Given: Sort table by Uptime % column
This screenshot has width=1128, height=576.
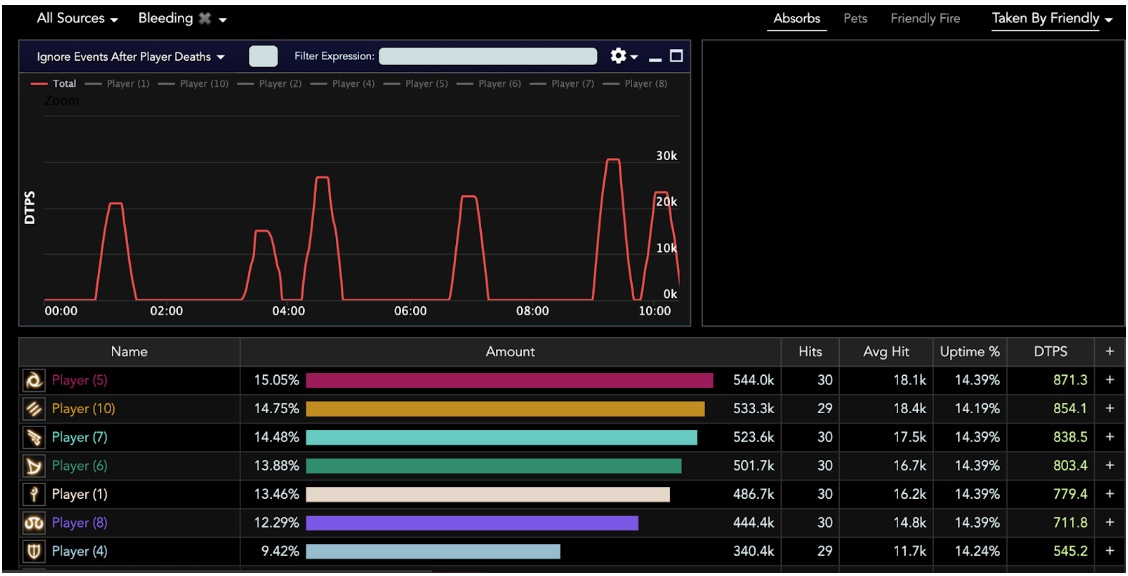Looking at the screenshot, I should [x=970, y=352].
